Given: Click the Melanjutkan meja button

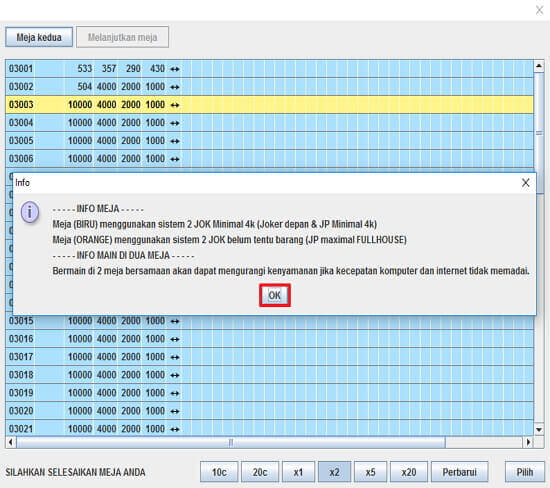Looking at the screenshot, I should [x=122, y=37].
